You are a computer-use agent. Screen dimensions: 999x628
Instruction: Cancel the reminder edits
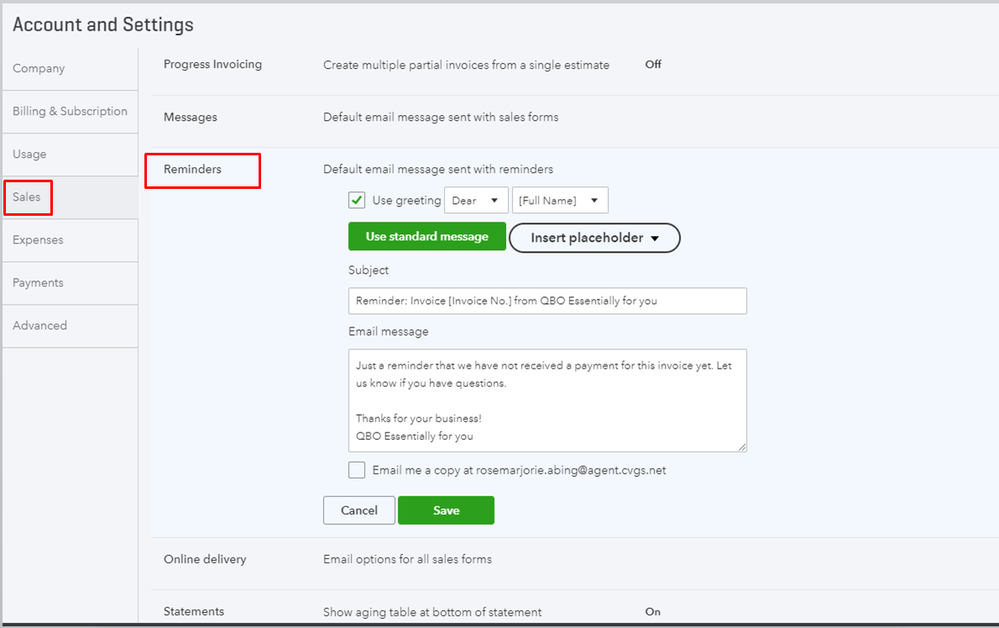[x=359, y=510]
